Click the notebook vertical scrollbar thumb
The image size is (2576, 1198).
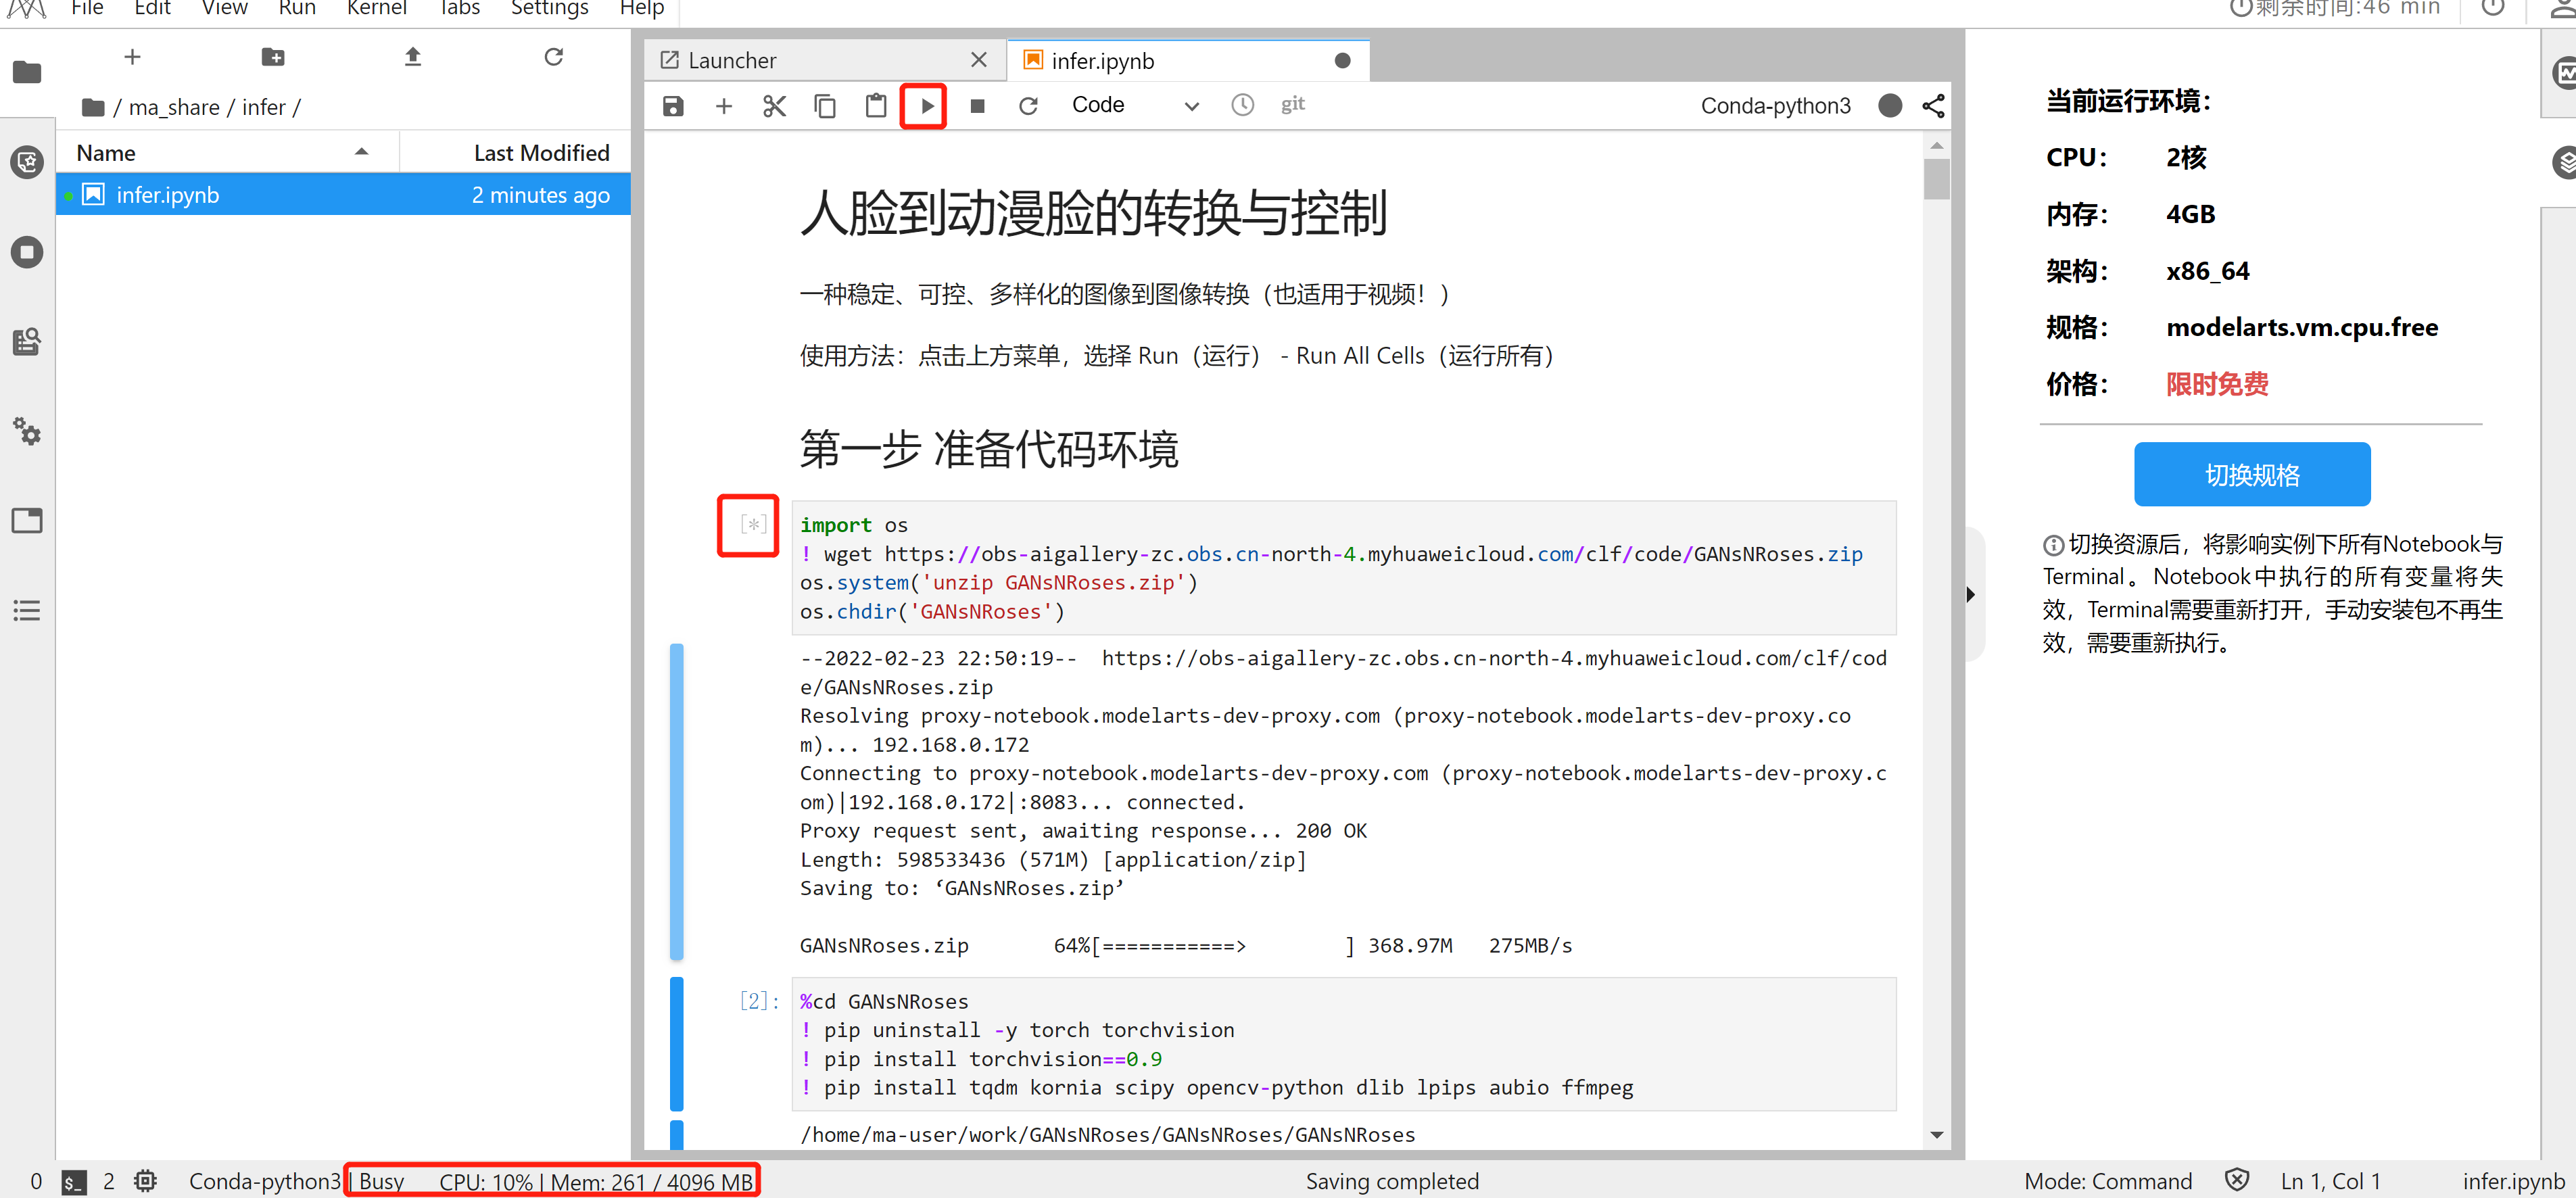[x=1936, y=180]
